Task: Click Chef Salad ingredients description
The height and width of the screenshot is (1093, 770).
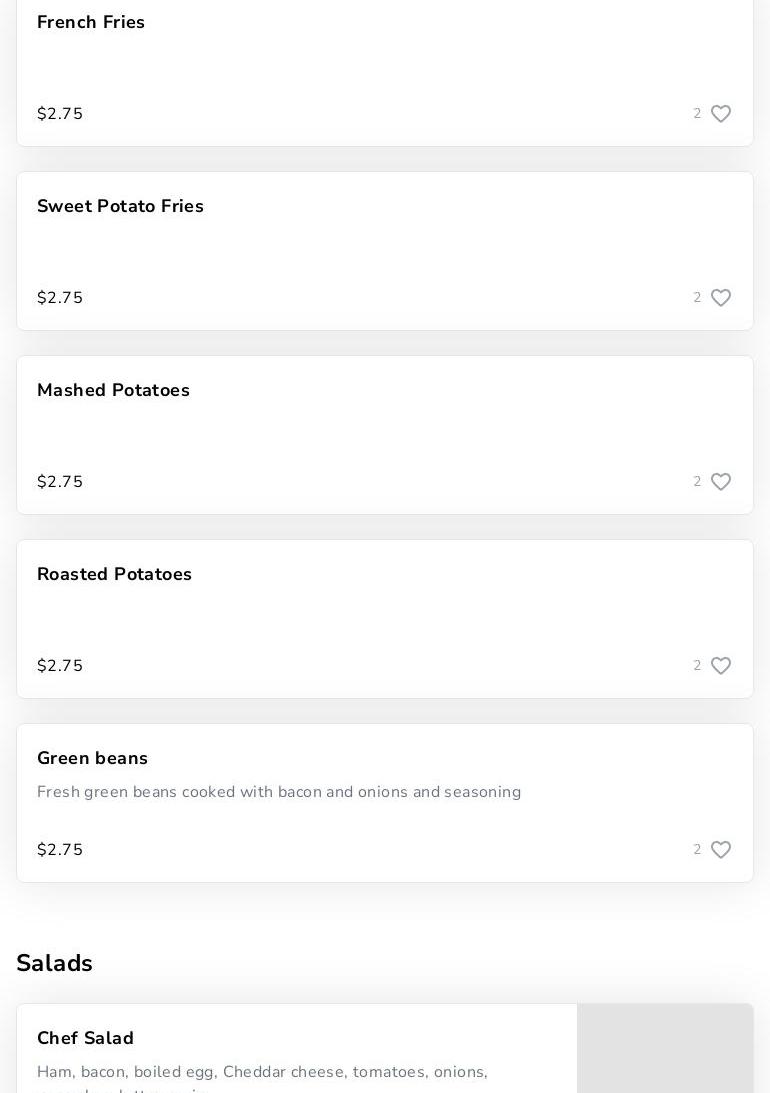Action: pos(262,1072)
